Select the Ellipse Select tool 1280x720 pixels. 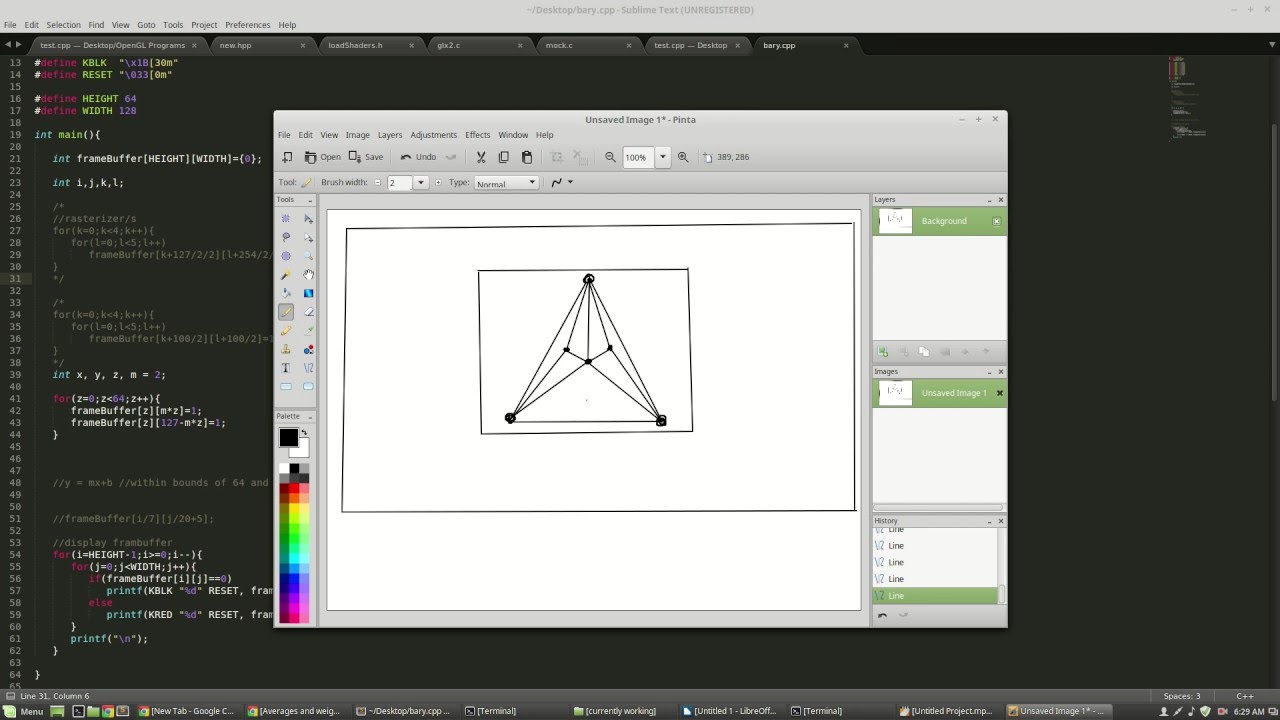tap(286, 256)
